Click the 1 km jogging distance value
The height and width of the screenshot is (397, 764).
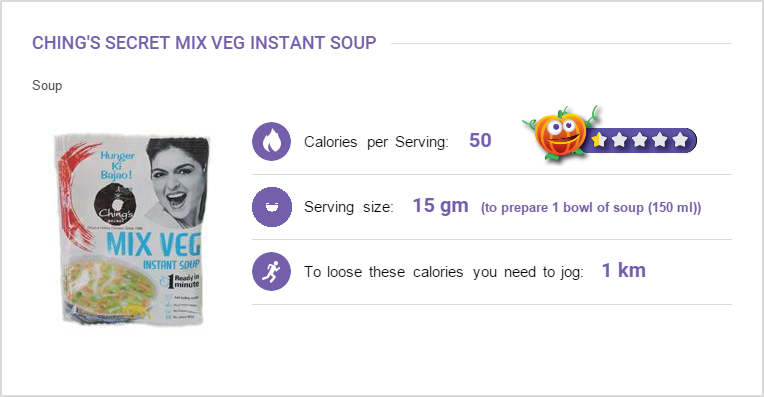(x=624, y=270)
